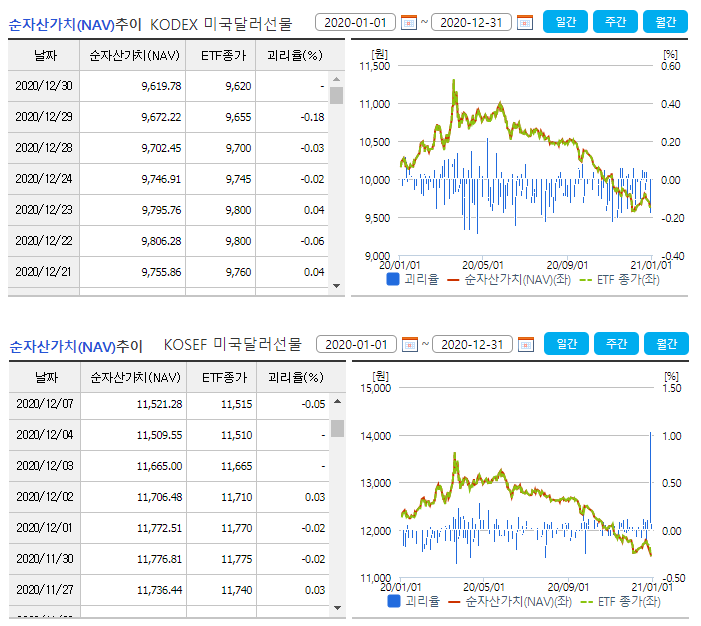The width and height of the screenshot is (701, 626).
Task: Click KOSEF start date field 2020-01-01
Action: pos(356,344)
